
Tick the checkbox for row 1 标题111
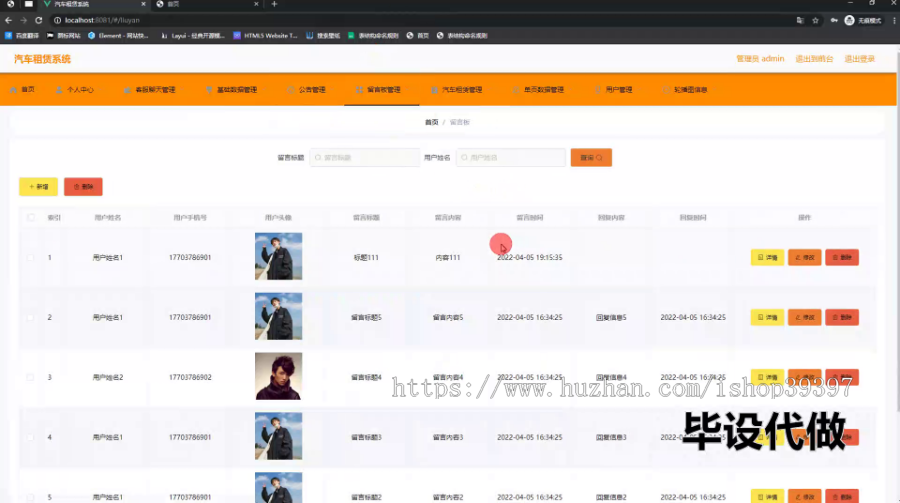coord(30,257)
